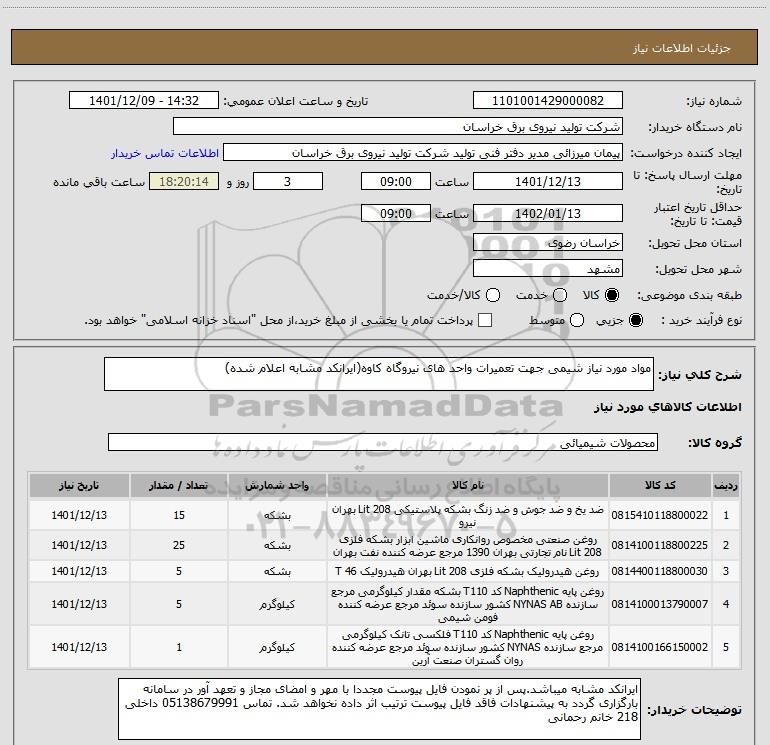Choose the متوسط purchase process option

pyautogui.click(x=577, y=321)
